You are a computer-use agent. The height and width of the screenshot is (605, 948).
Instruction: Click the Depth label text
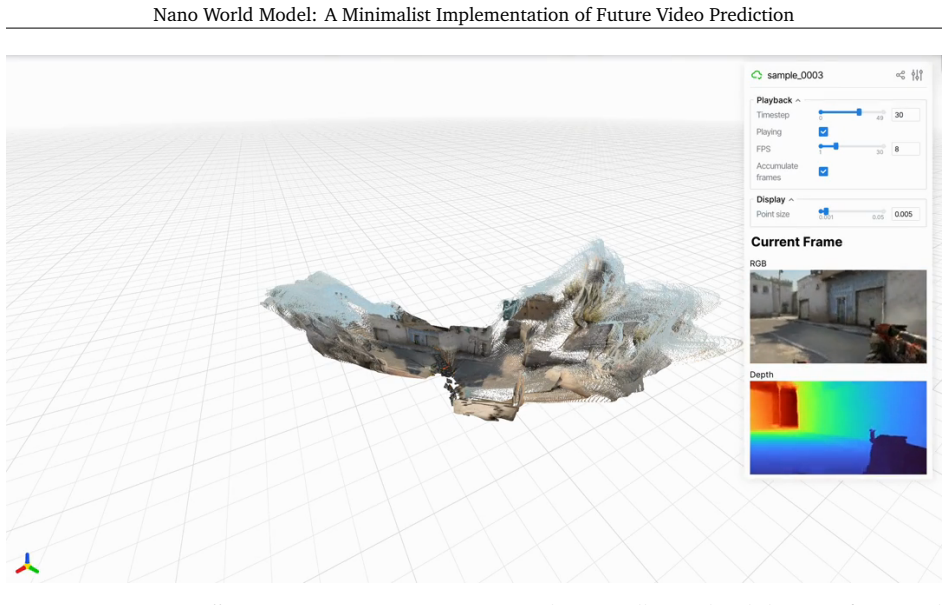[761, 375]
